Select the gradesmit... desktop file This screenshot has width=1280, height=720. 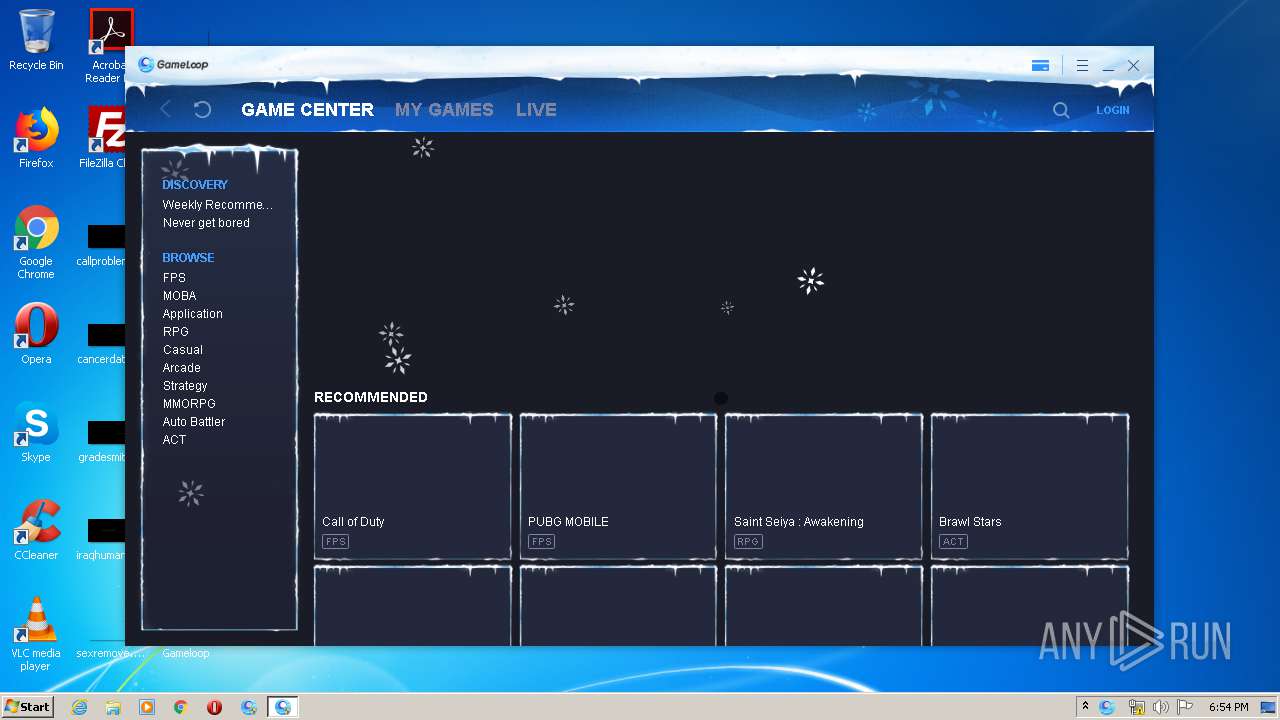click(103, 441)
